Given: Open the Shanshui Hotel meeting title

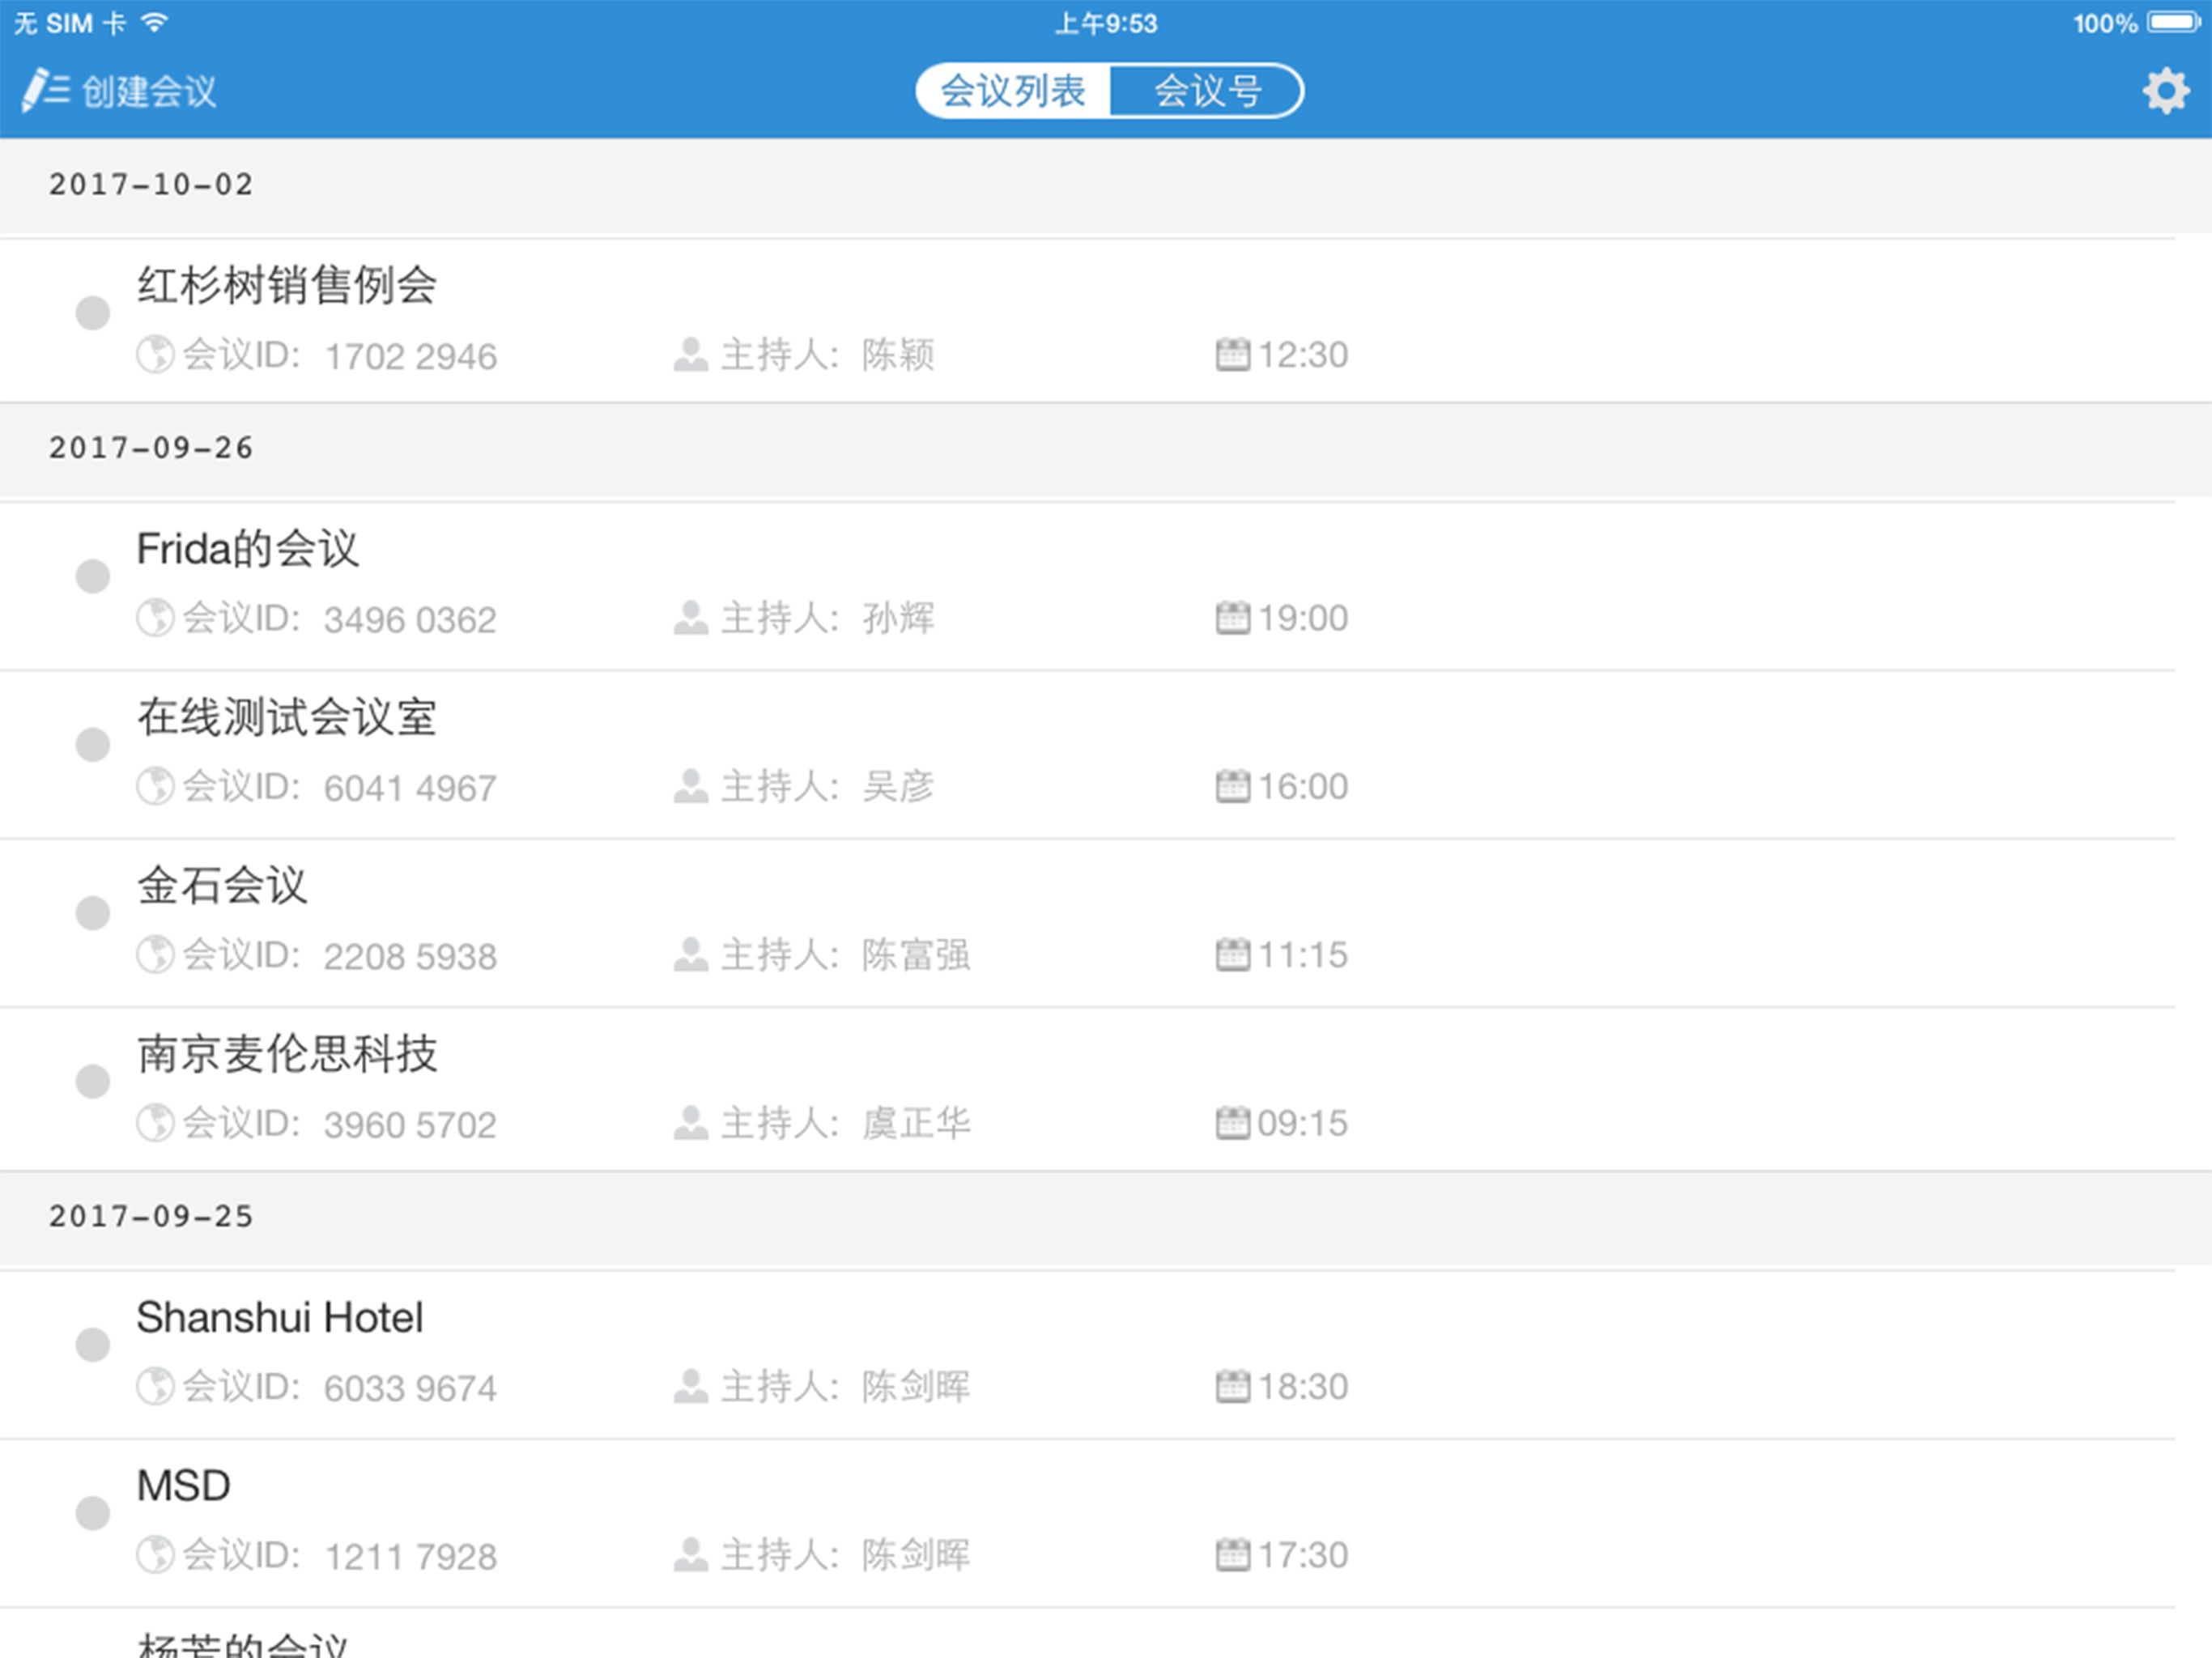Looking at the screenshot, I should coord(280,1317).
